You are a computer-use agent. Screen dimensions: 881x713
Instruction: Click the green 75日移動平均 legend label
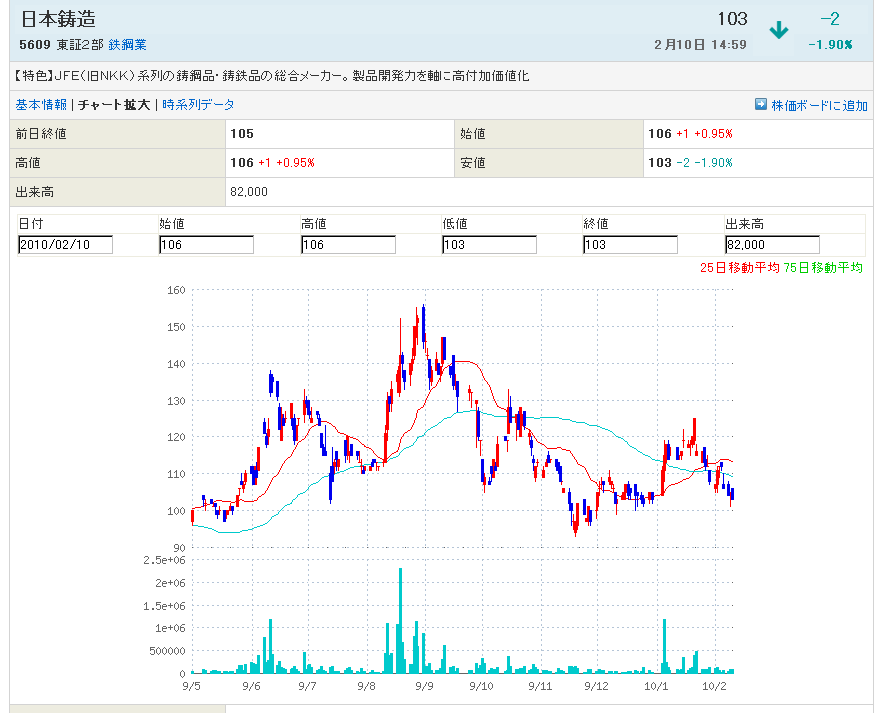823,267
